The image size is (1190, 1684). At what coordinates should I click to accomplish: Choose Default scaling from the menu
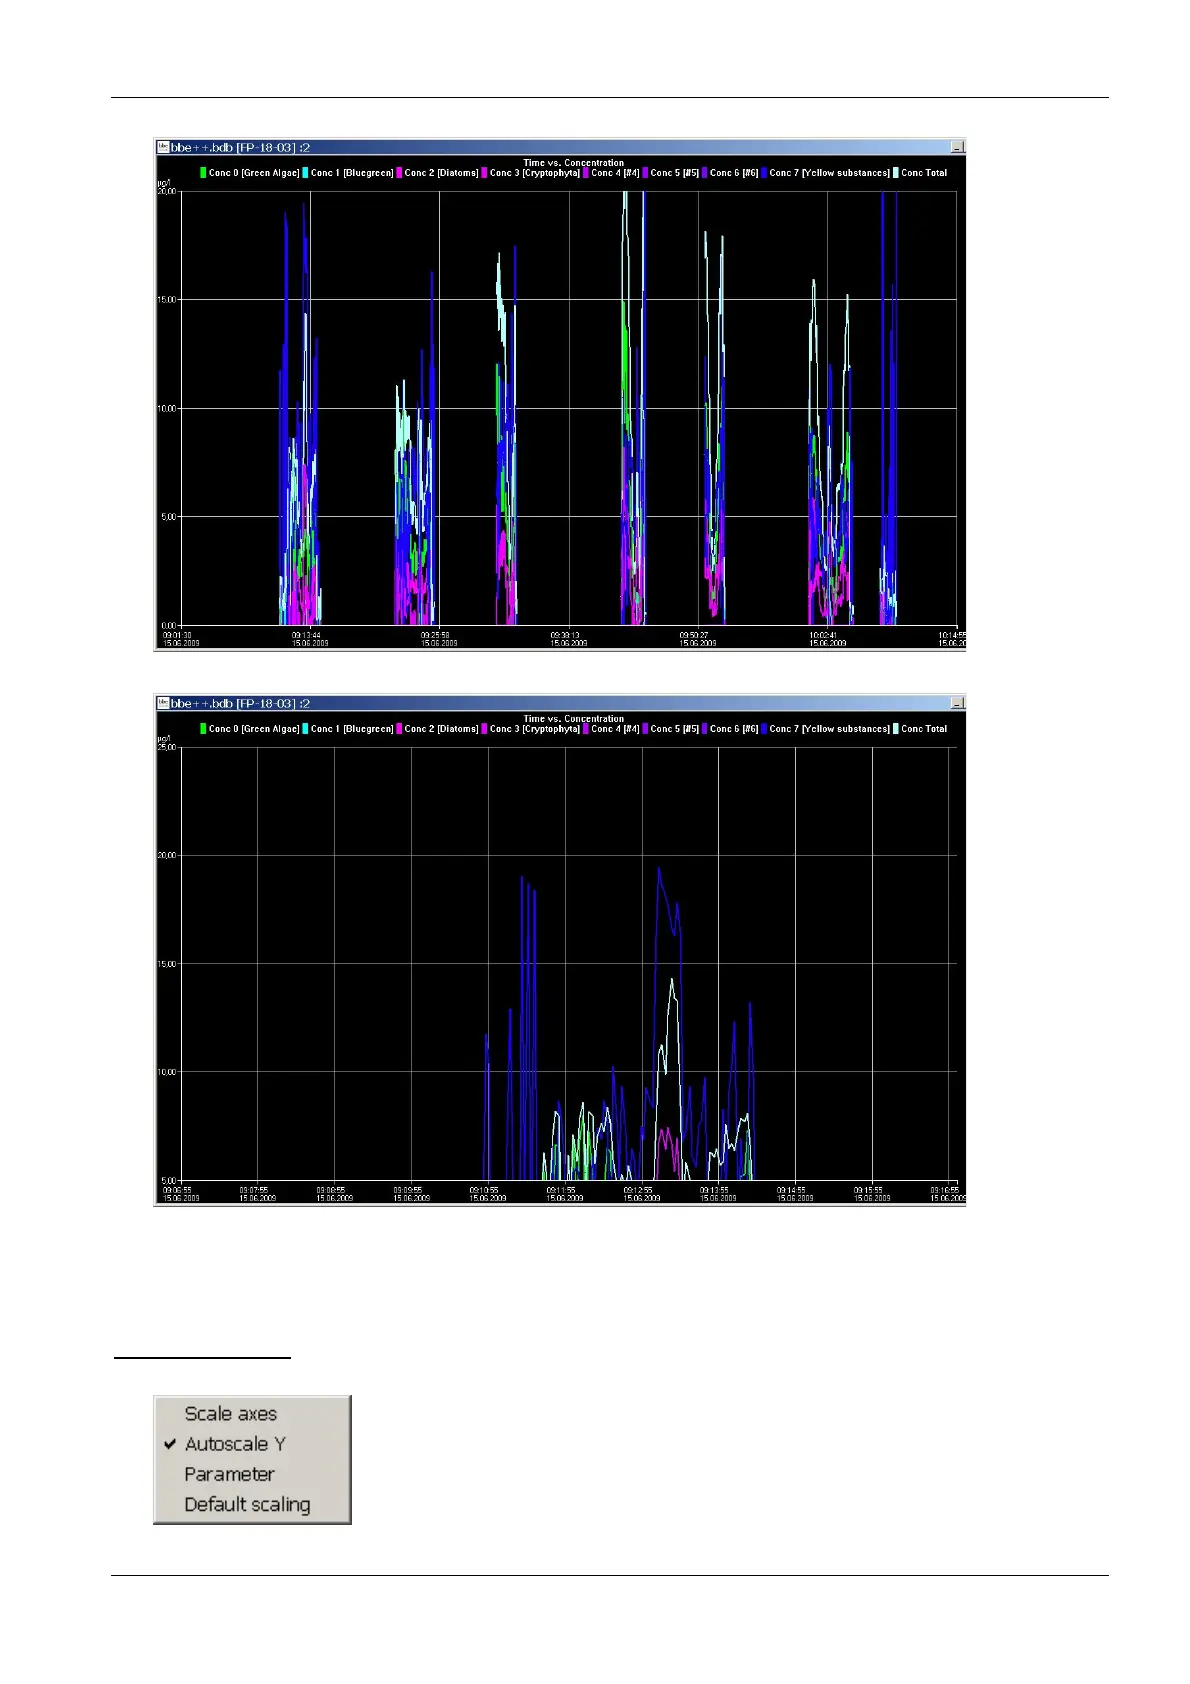[x=252, y=1504]
